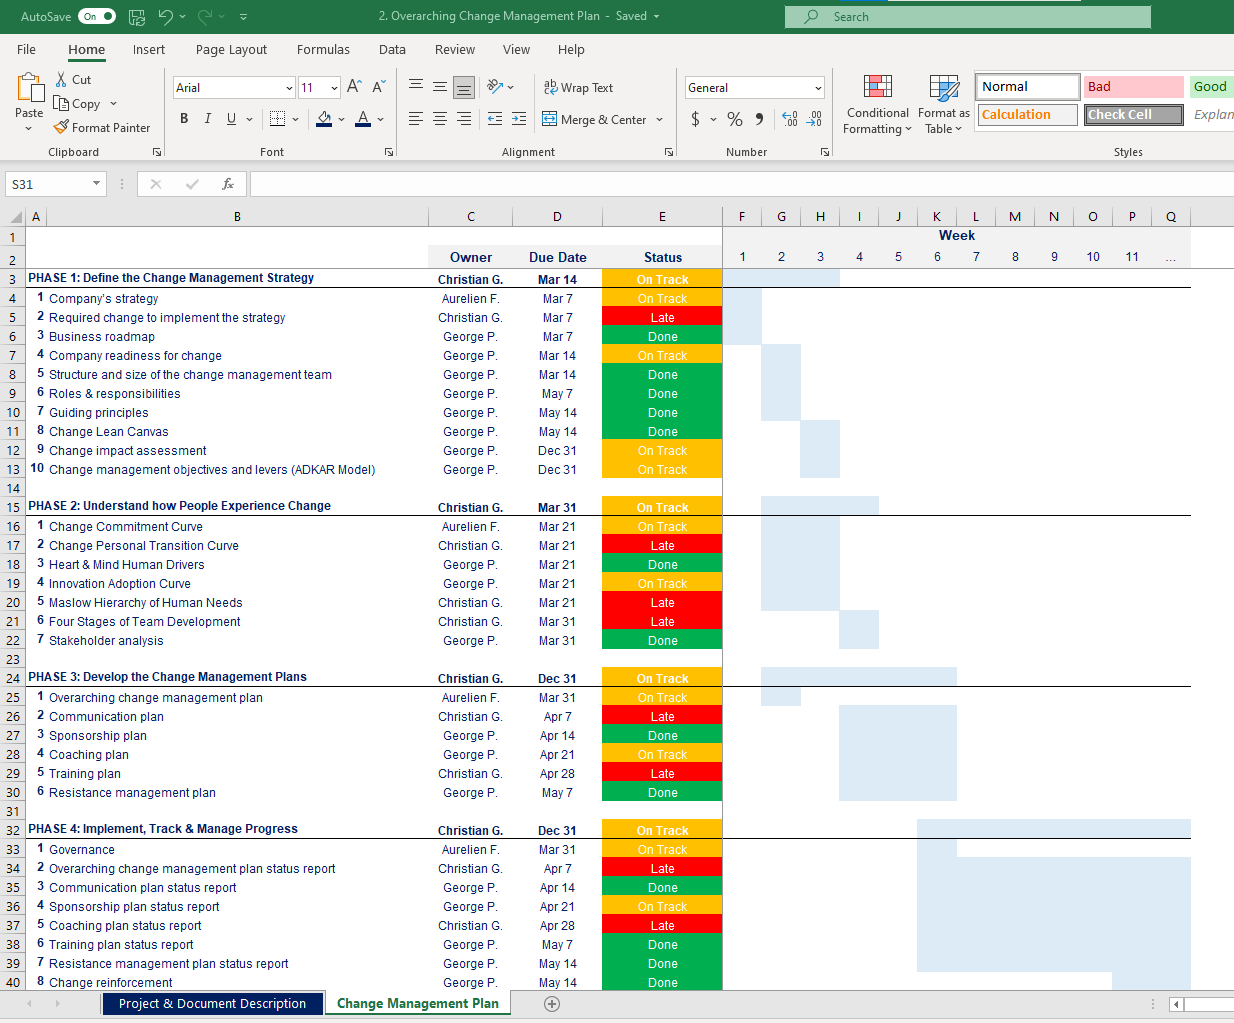Open the Data ribbon tab
Viewport: 1234px width, 1023px height.
392,49
